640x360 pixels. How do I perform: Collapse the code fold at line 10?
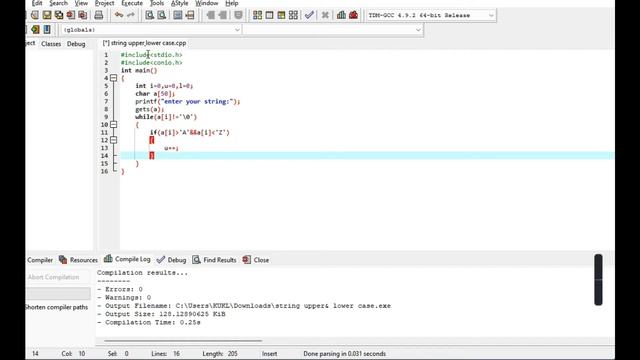[x=113, y=124]
